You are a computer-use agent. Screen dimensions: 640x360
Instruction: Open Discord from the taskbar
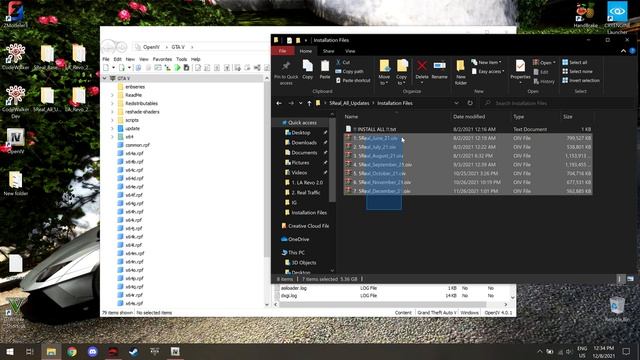93,351
